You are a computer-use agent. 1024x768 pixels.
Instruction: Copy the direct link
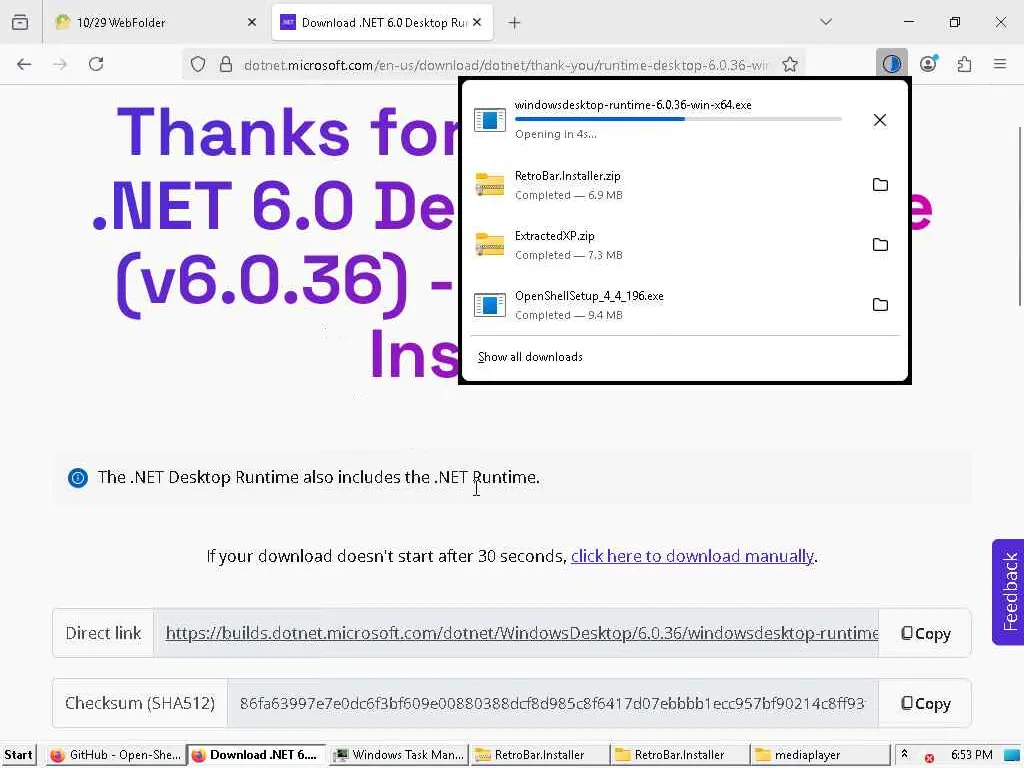point(925,633)
